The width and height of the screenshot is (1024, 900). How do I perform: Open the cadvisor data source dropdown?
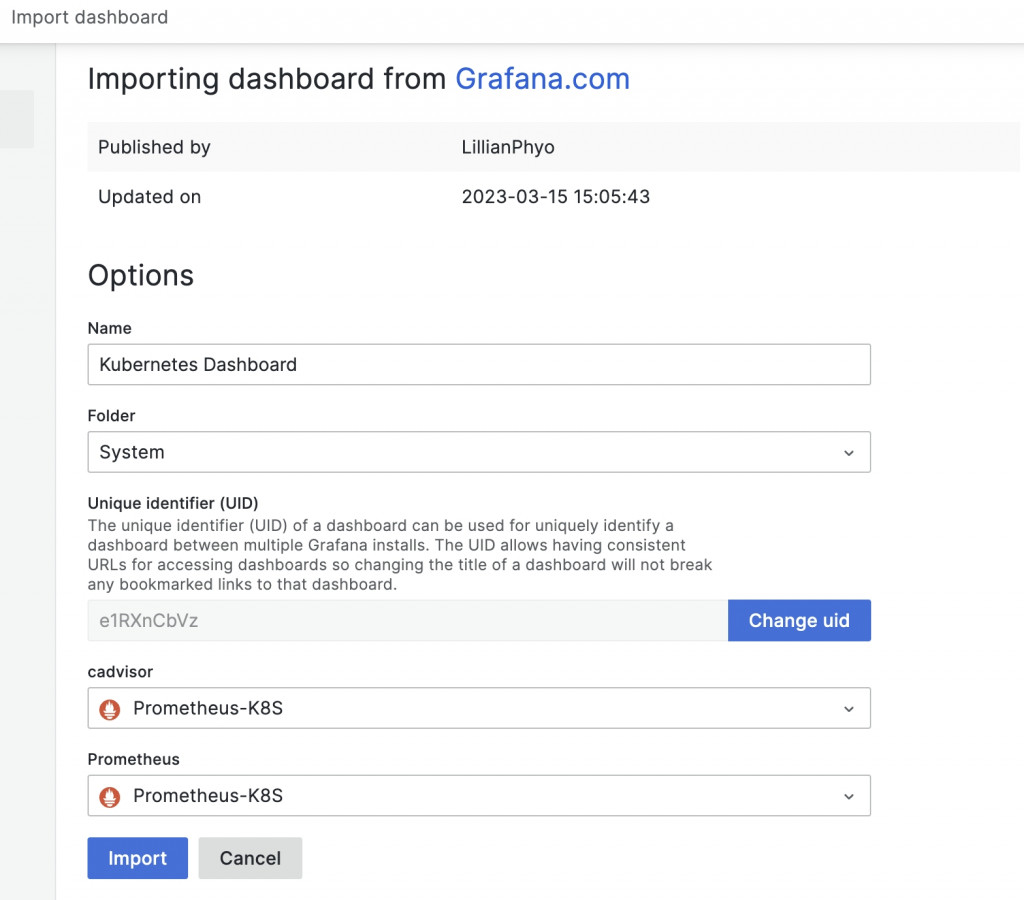[x=479, y=708]
